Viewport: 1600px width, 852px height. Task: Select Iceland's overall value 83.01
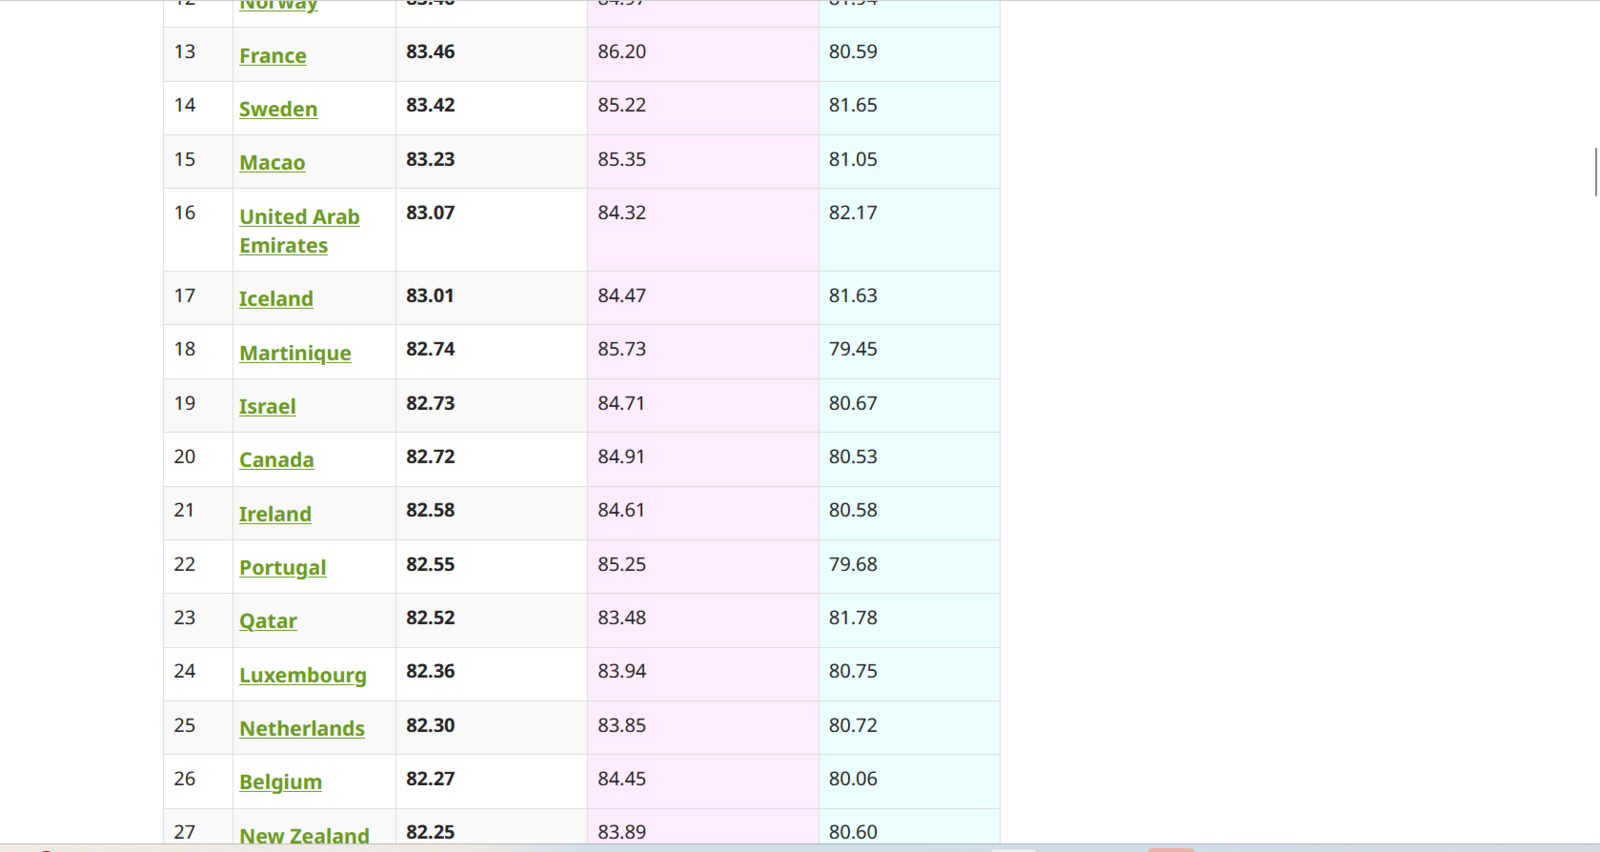pyautogui.click(x=430, y=296)
